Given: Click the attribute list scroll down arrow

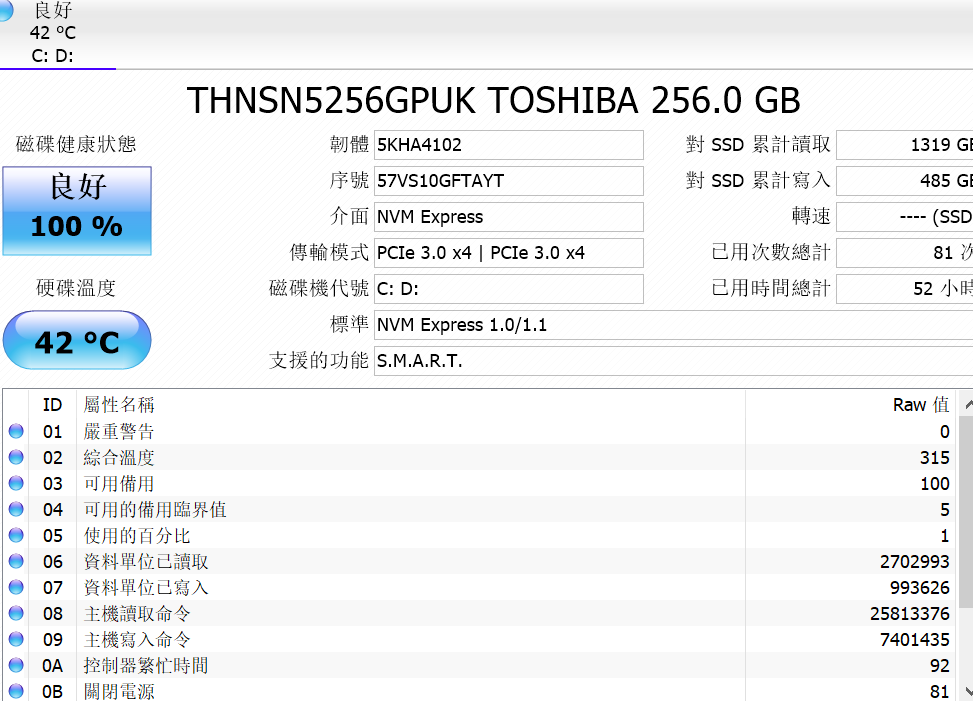Looking at the screenshot, I should click(x=967, y=690).
